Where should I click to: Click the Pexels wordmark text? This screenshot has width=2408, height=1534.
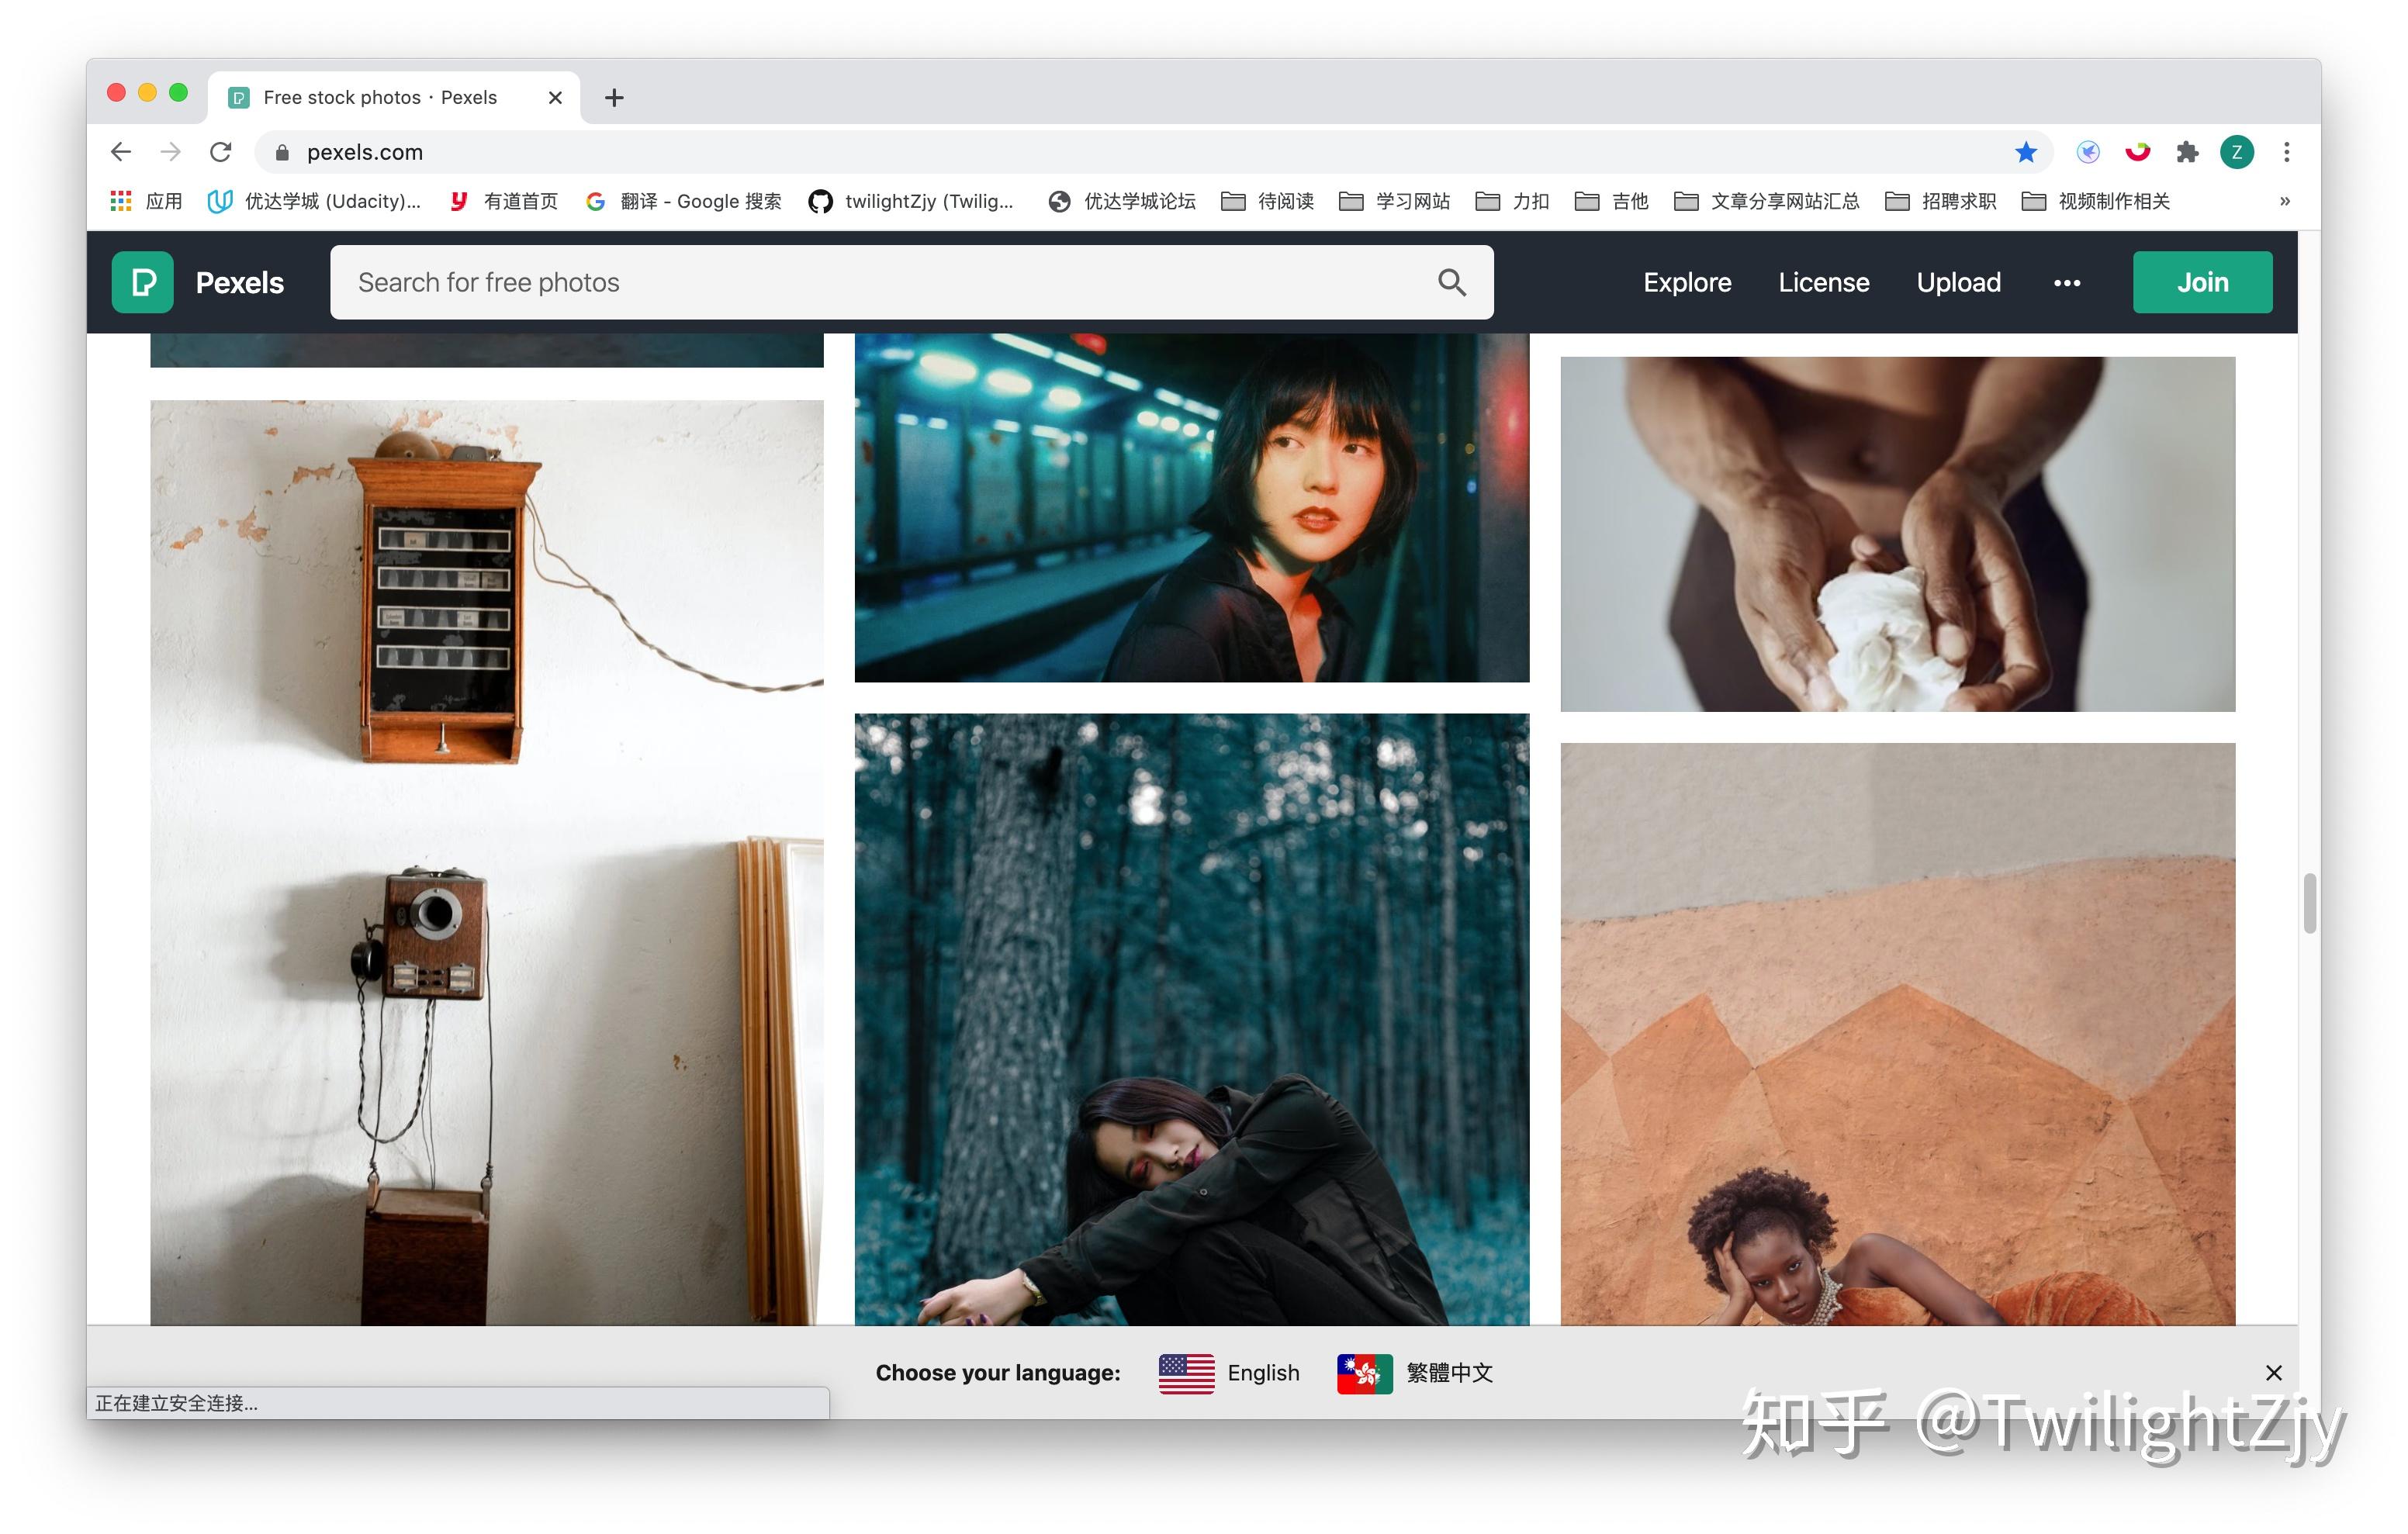coord(240,283)
